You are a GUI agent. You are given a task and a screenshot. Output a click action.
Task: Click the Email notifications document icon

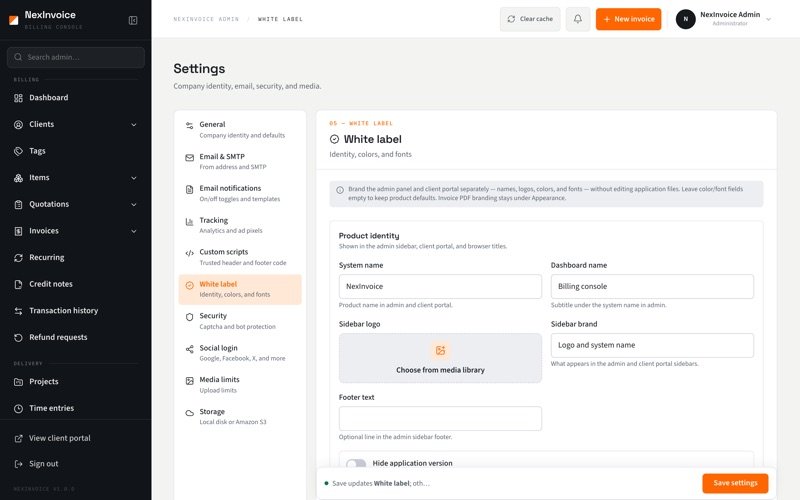point(189,189)
